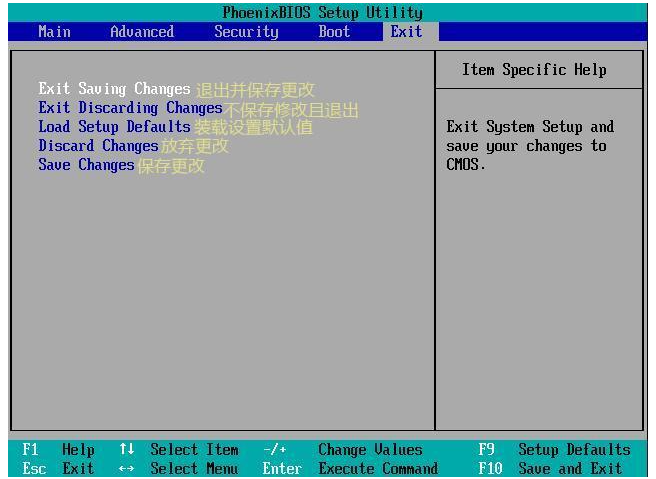Click the up-down arrows Select Item icon
Image resolution: width=656 pixels, height=479 pixels.
(126, 450)
